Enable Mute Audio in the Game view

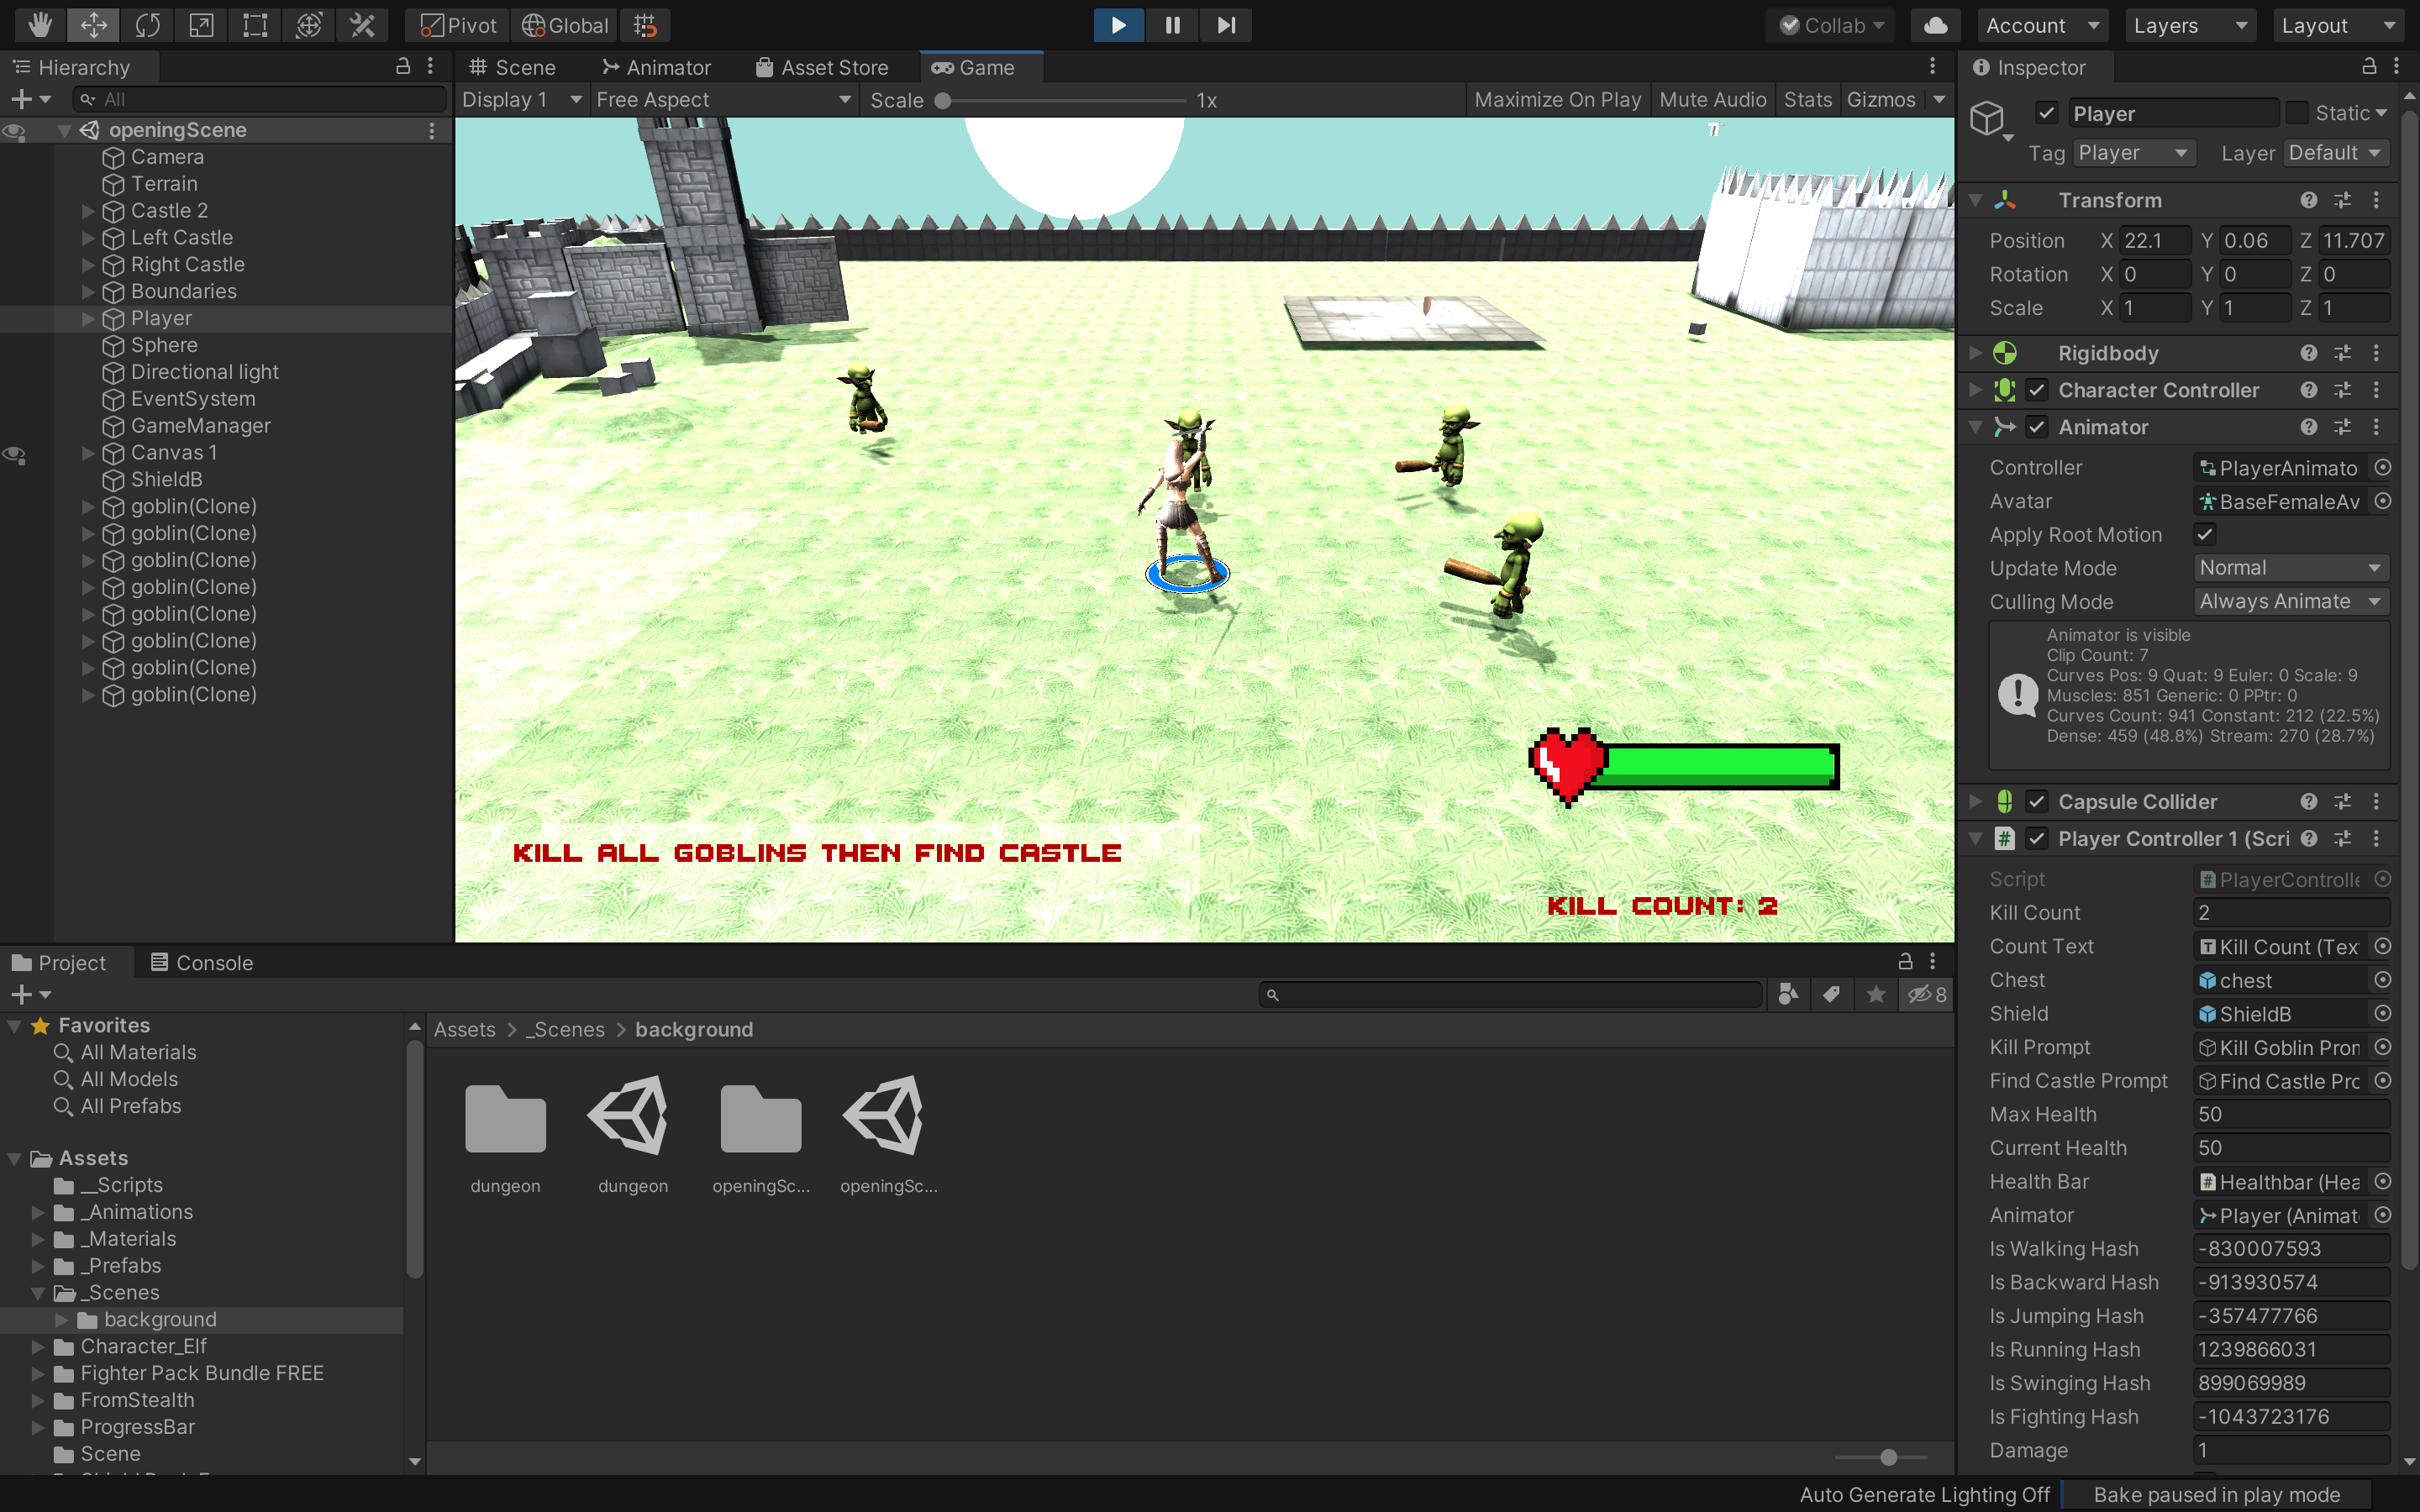pos(1711,99)
